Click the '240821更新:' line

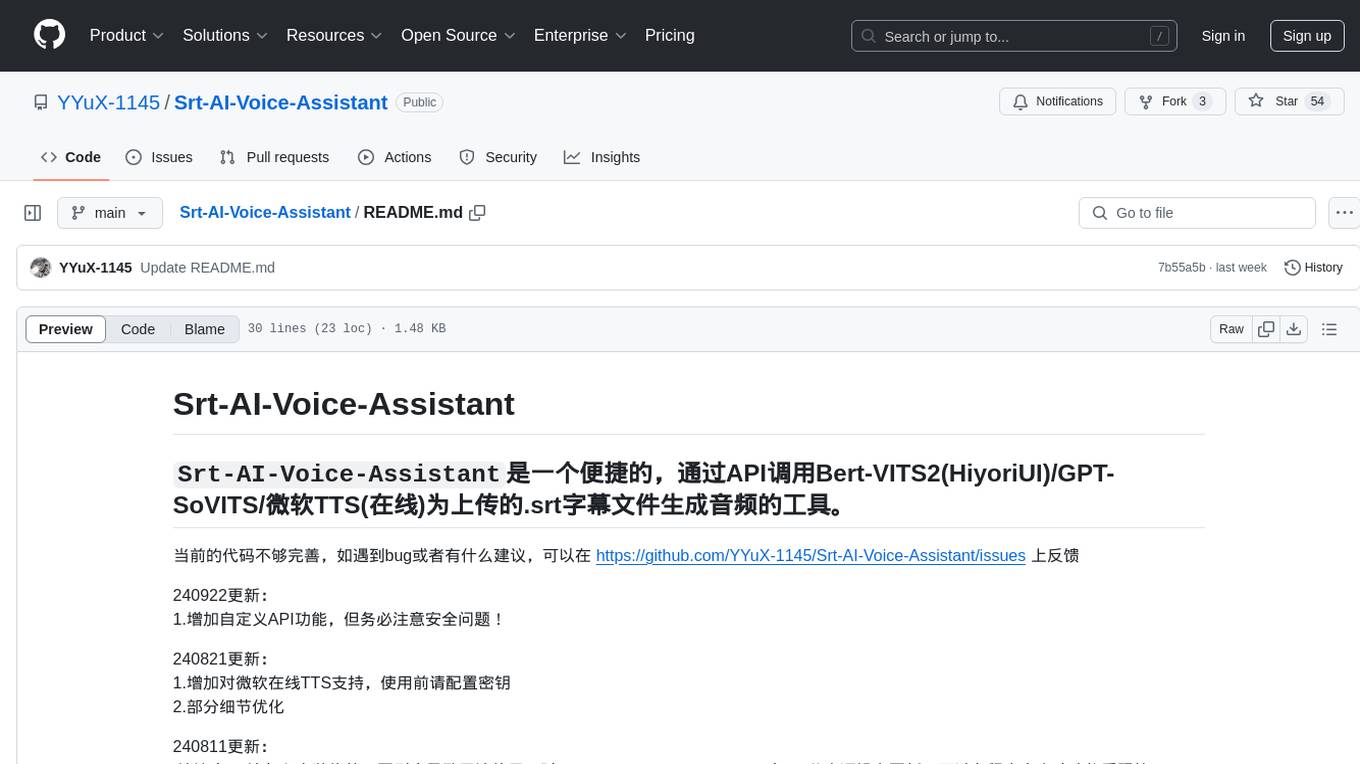[221, 659]
